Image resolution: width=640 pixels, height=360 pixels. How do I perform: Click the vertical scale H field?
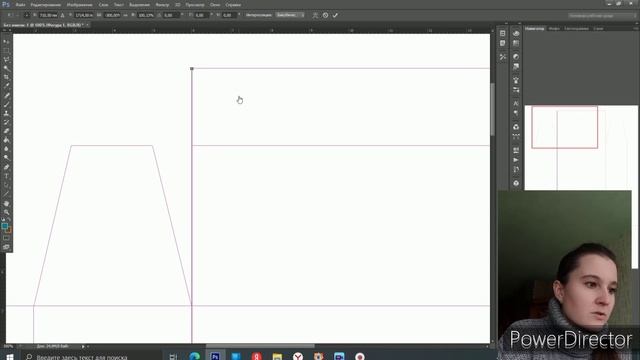point(146,15)
